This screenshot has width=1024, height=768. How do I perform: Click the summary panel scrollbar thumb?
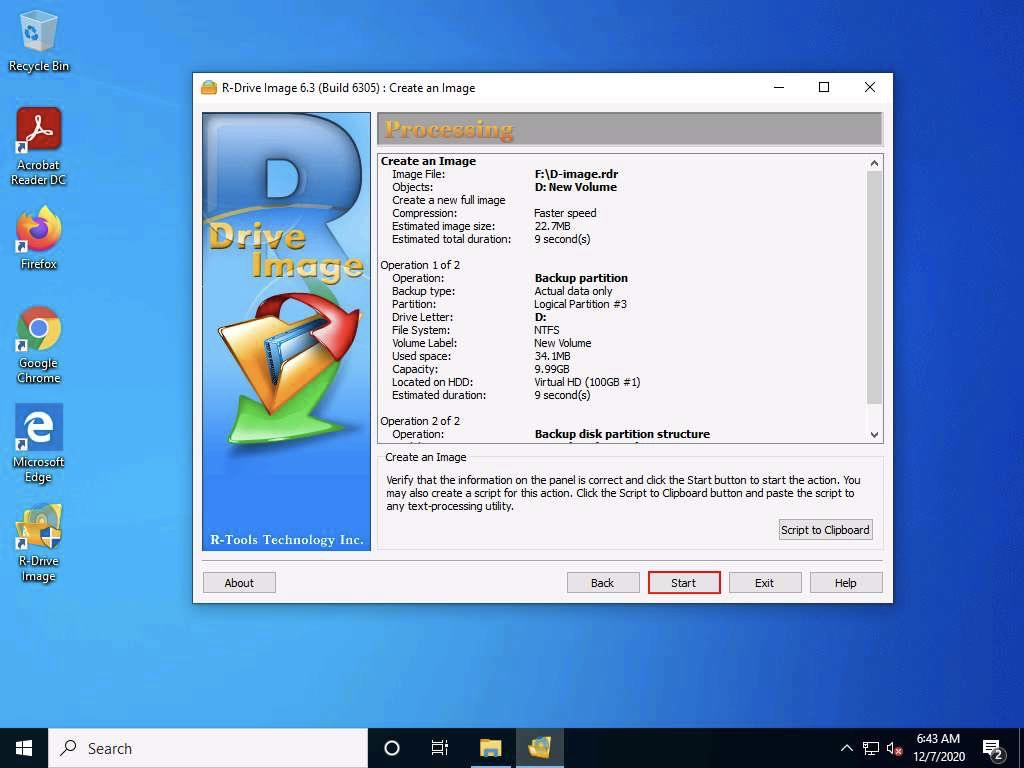pyautogui.click(x=874, y=287)
